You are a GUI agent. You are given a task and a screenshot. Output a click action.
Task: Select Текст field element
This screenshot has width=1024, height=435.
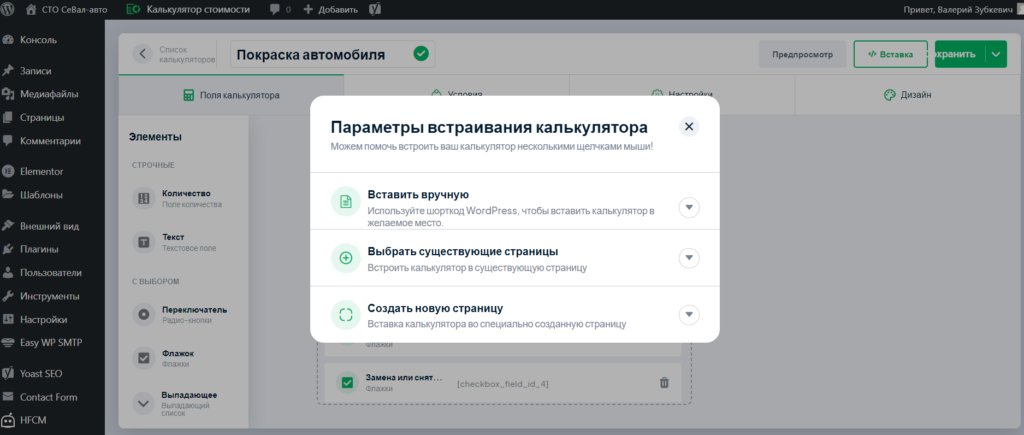tap(183, 242)
